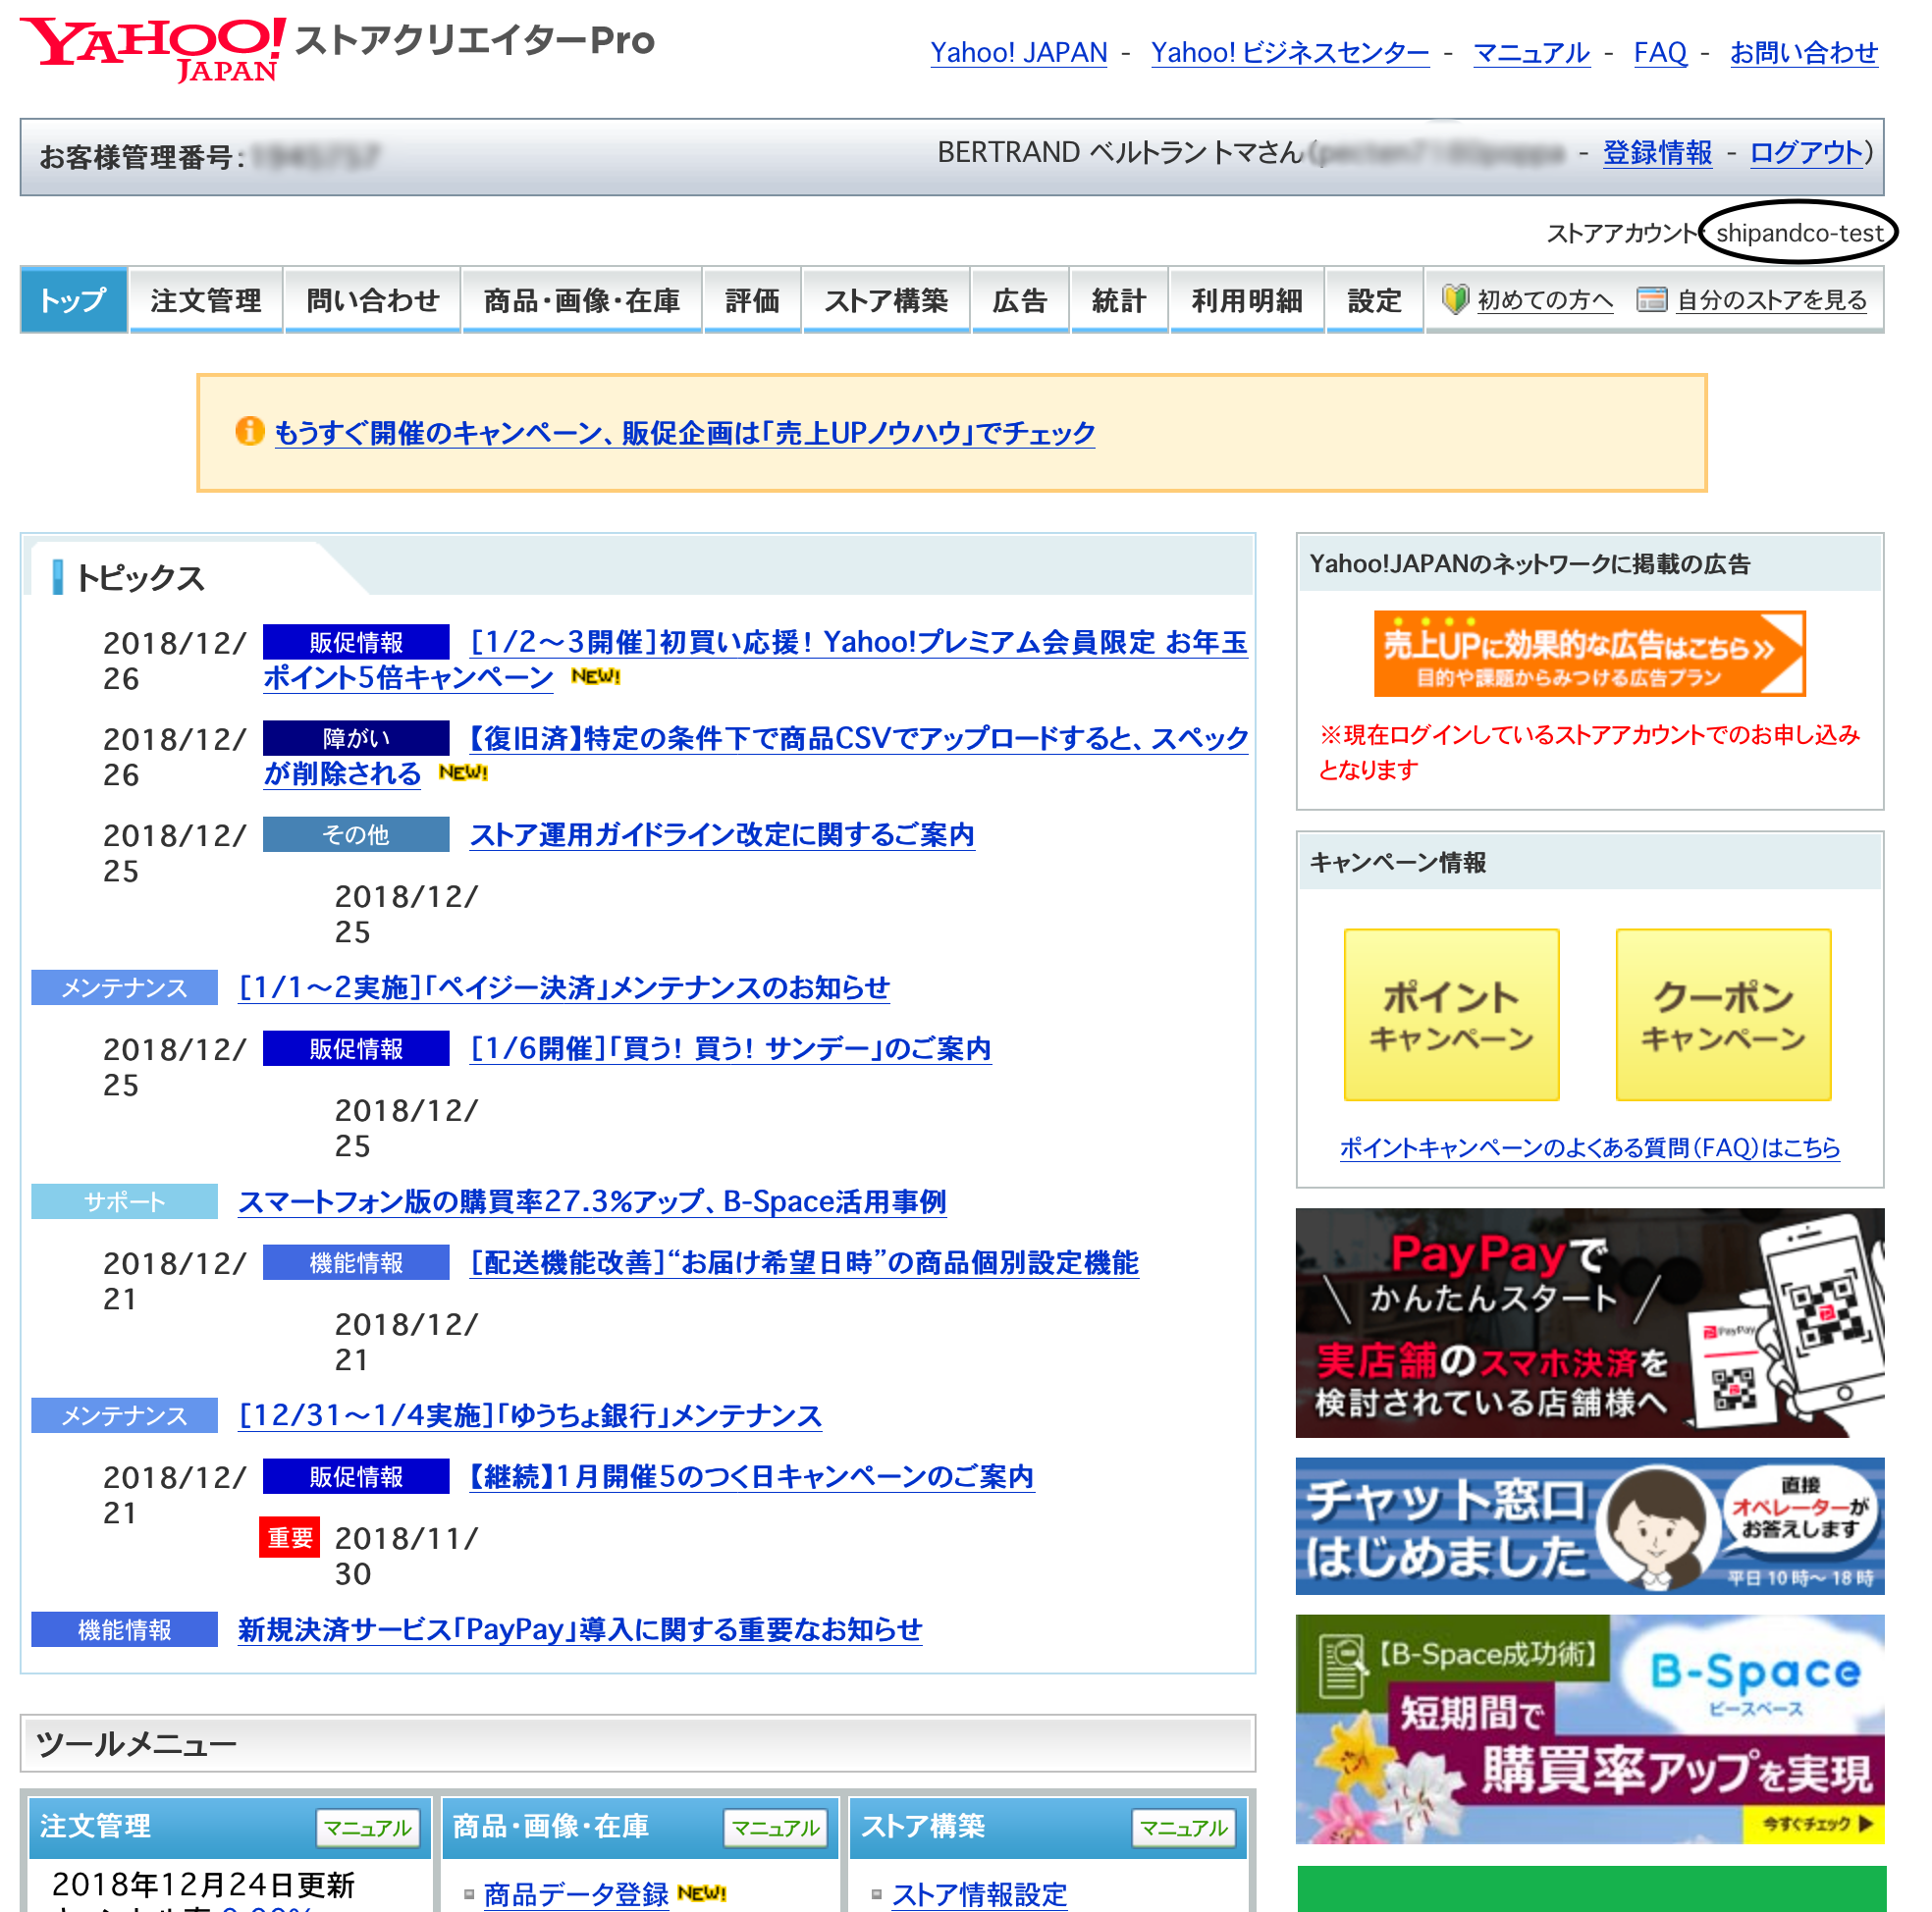Click 2018年12月24日更新 text

pos(203,1885)
